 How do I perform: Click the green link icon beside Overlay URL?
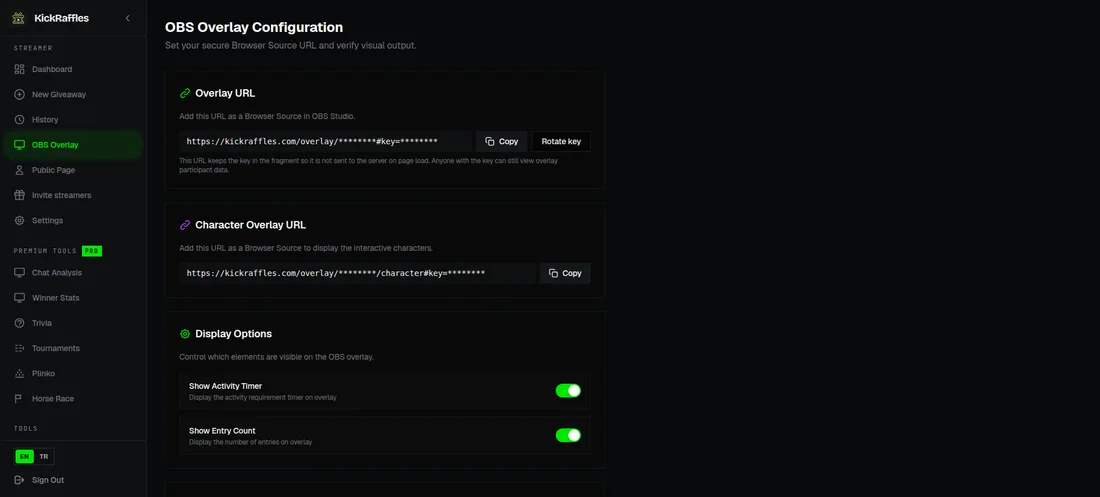[x=185, y=93]
